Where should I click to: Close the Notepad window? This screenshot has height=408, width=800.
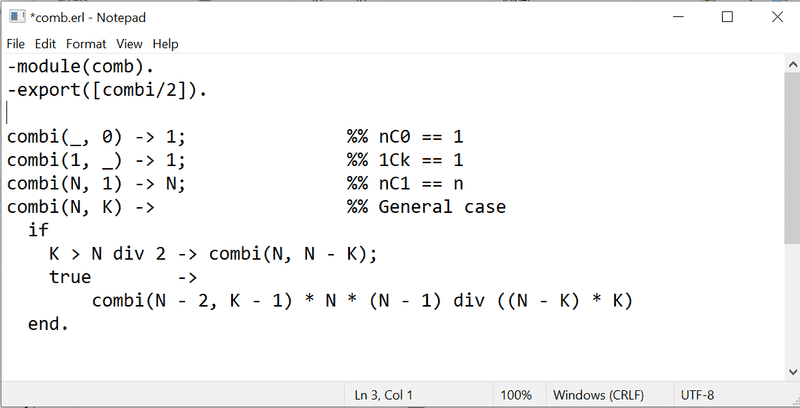pos(773,16)
